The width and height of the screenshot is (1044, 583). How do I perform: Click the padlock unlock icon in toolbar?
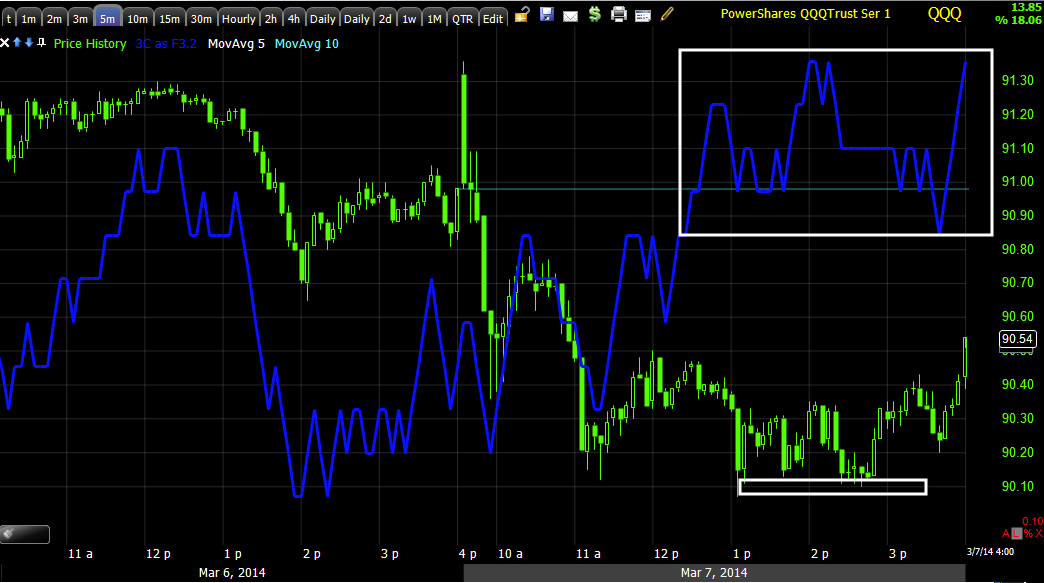[x=522, y=14]
